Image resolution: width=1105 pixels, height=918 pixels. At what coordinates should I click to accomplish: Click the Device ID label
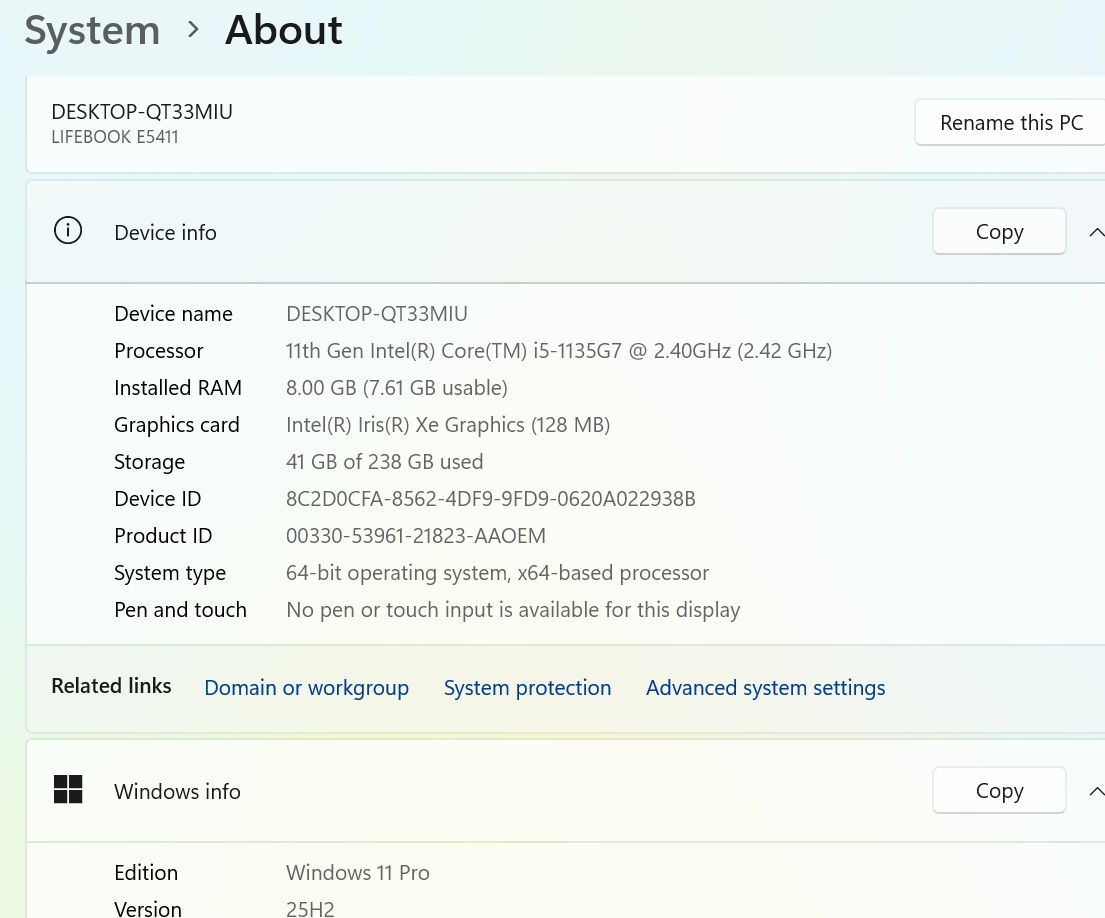coord(157,499)
